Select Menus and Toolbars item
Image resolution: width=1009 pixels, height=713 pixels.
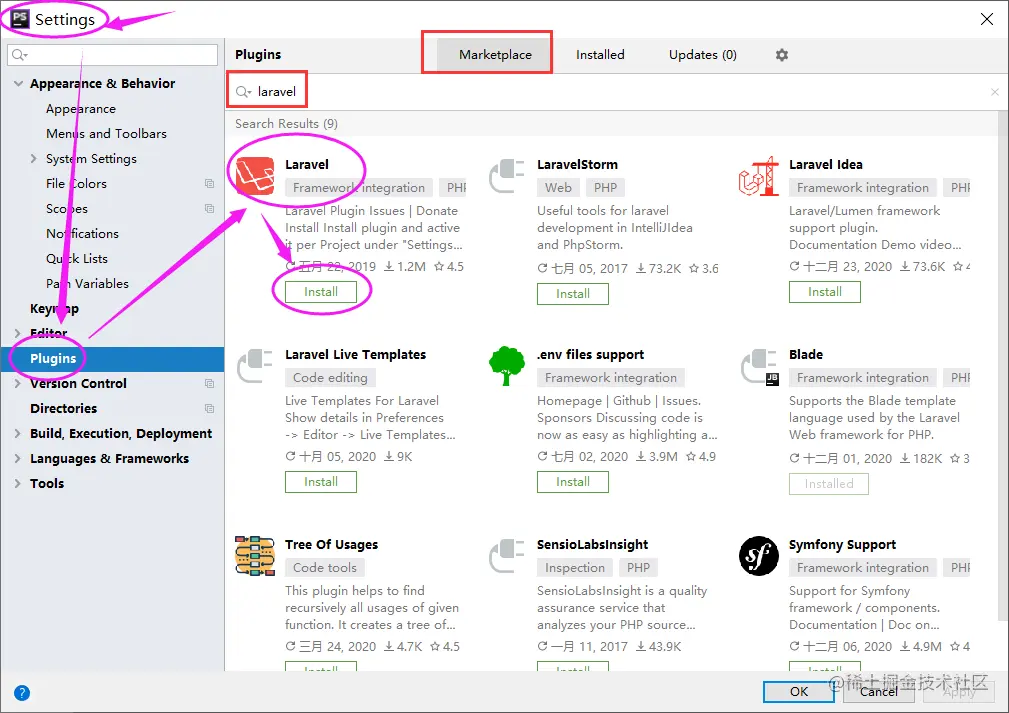106,134
